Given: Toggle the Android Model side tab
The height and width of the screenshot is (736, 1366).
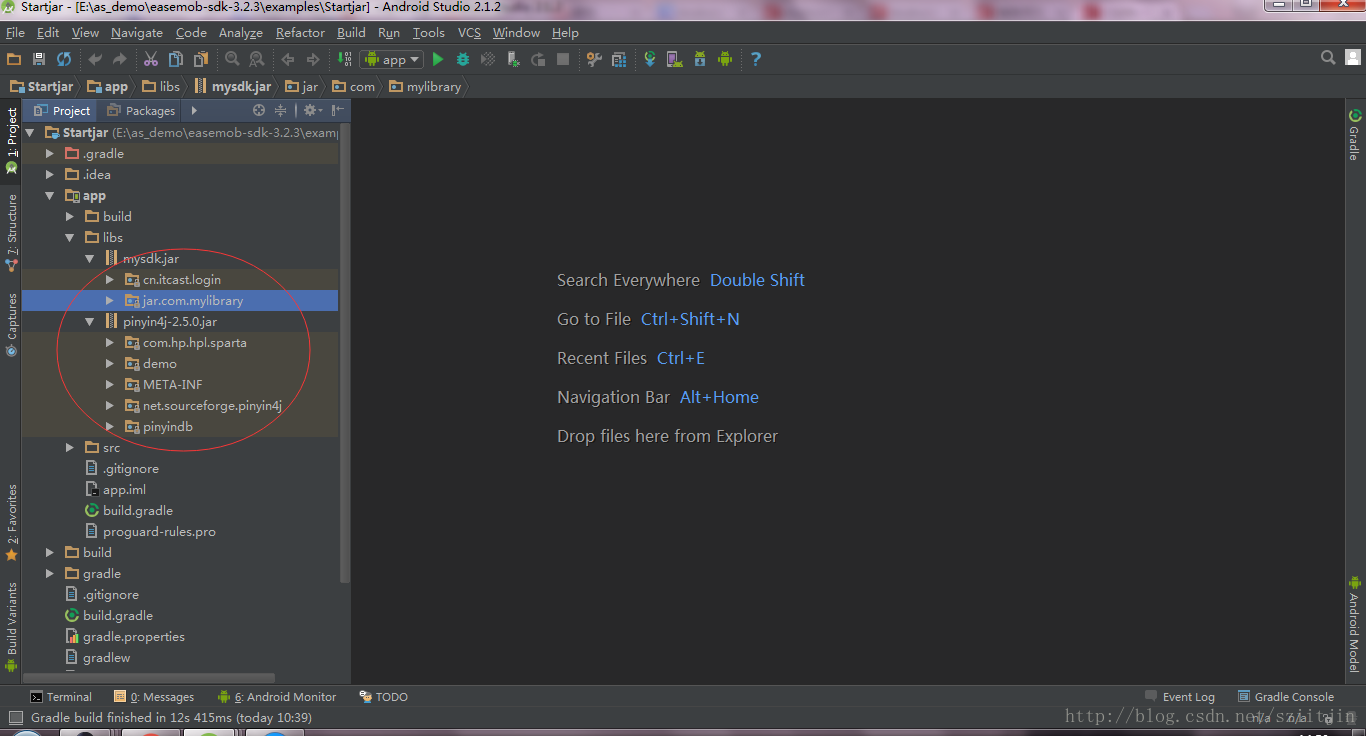Looking at the screenshot, I should 1354,624.
